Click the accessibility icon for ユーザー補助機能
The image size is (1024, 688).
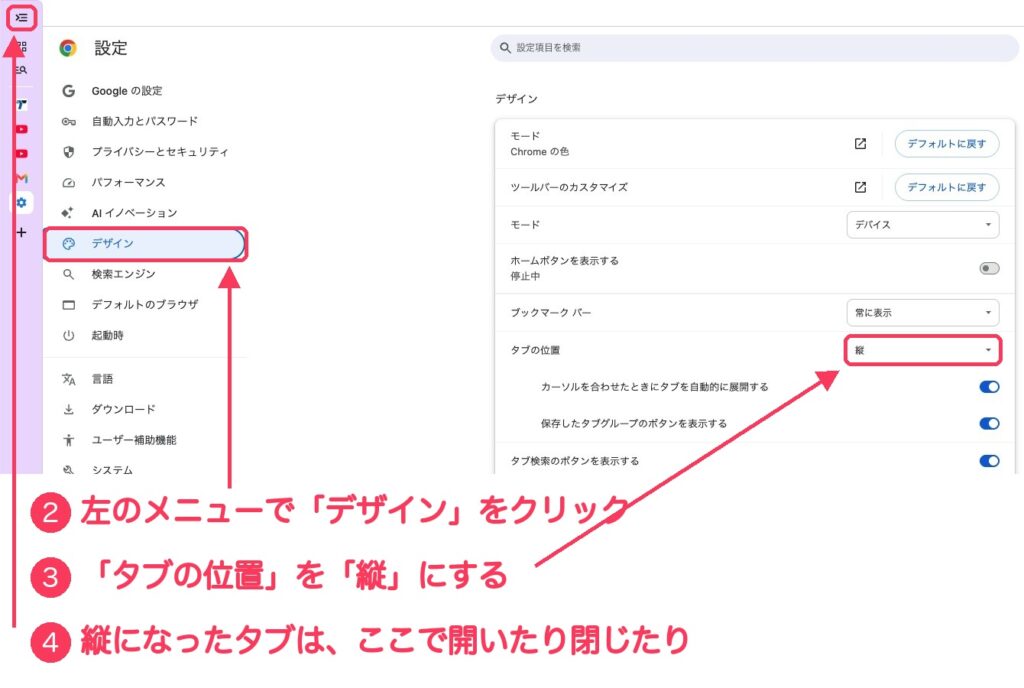tap(69, 440)
